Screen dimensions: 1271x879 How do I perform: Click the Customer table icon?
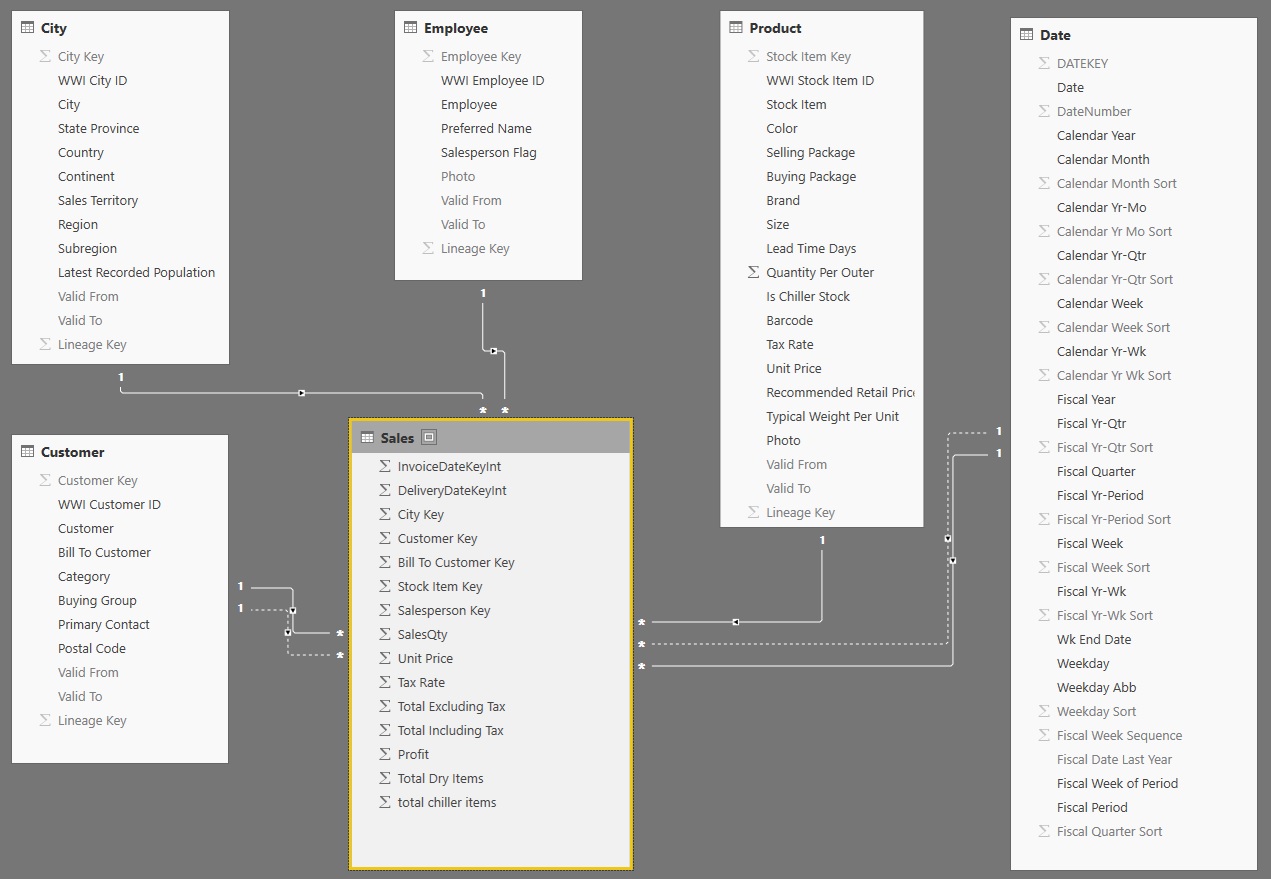pyautogui.click(x=27, y=452)
